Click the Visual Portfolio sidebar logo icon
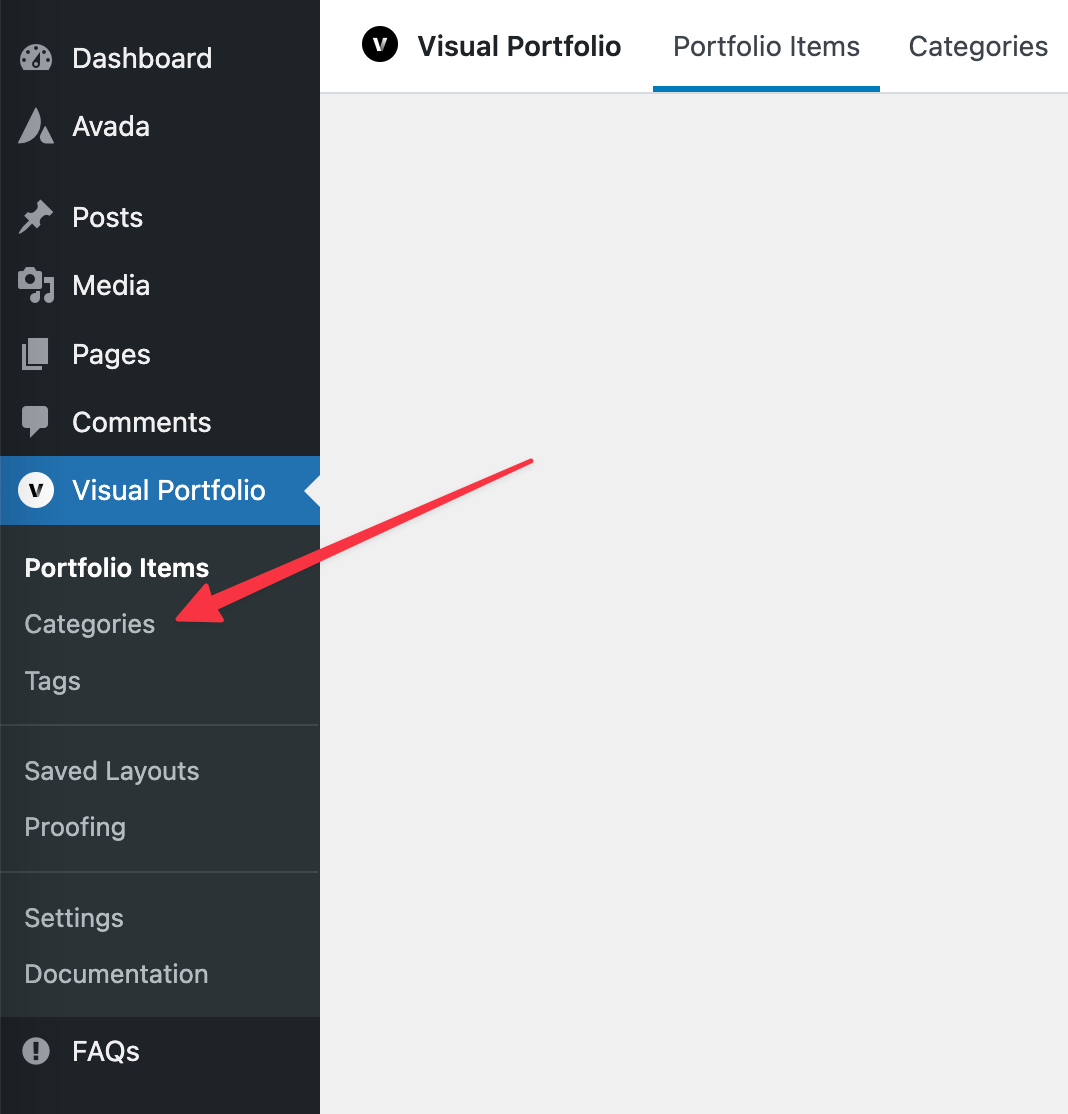 coord(36,490)
